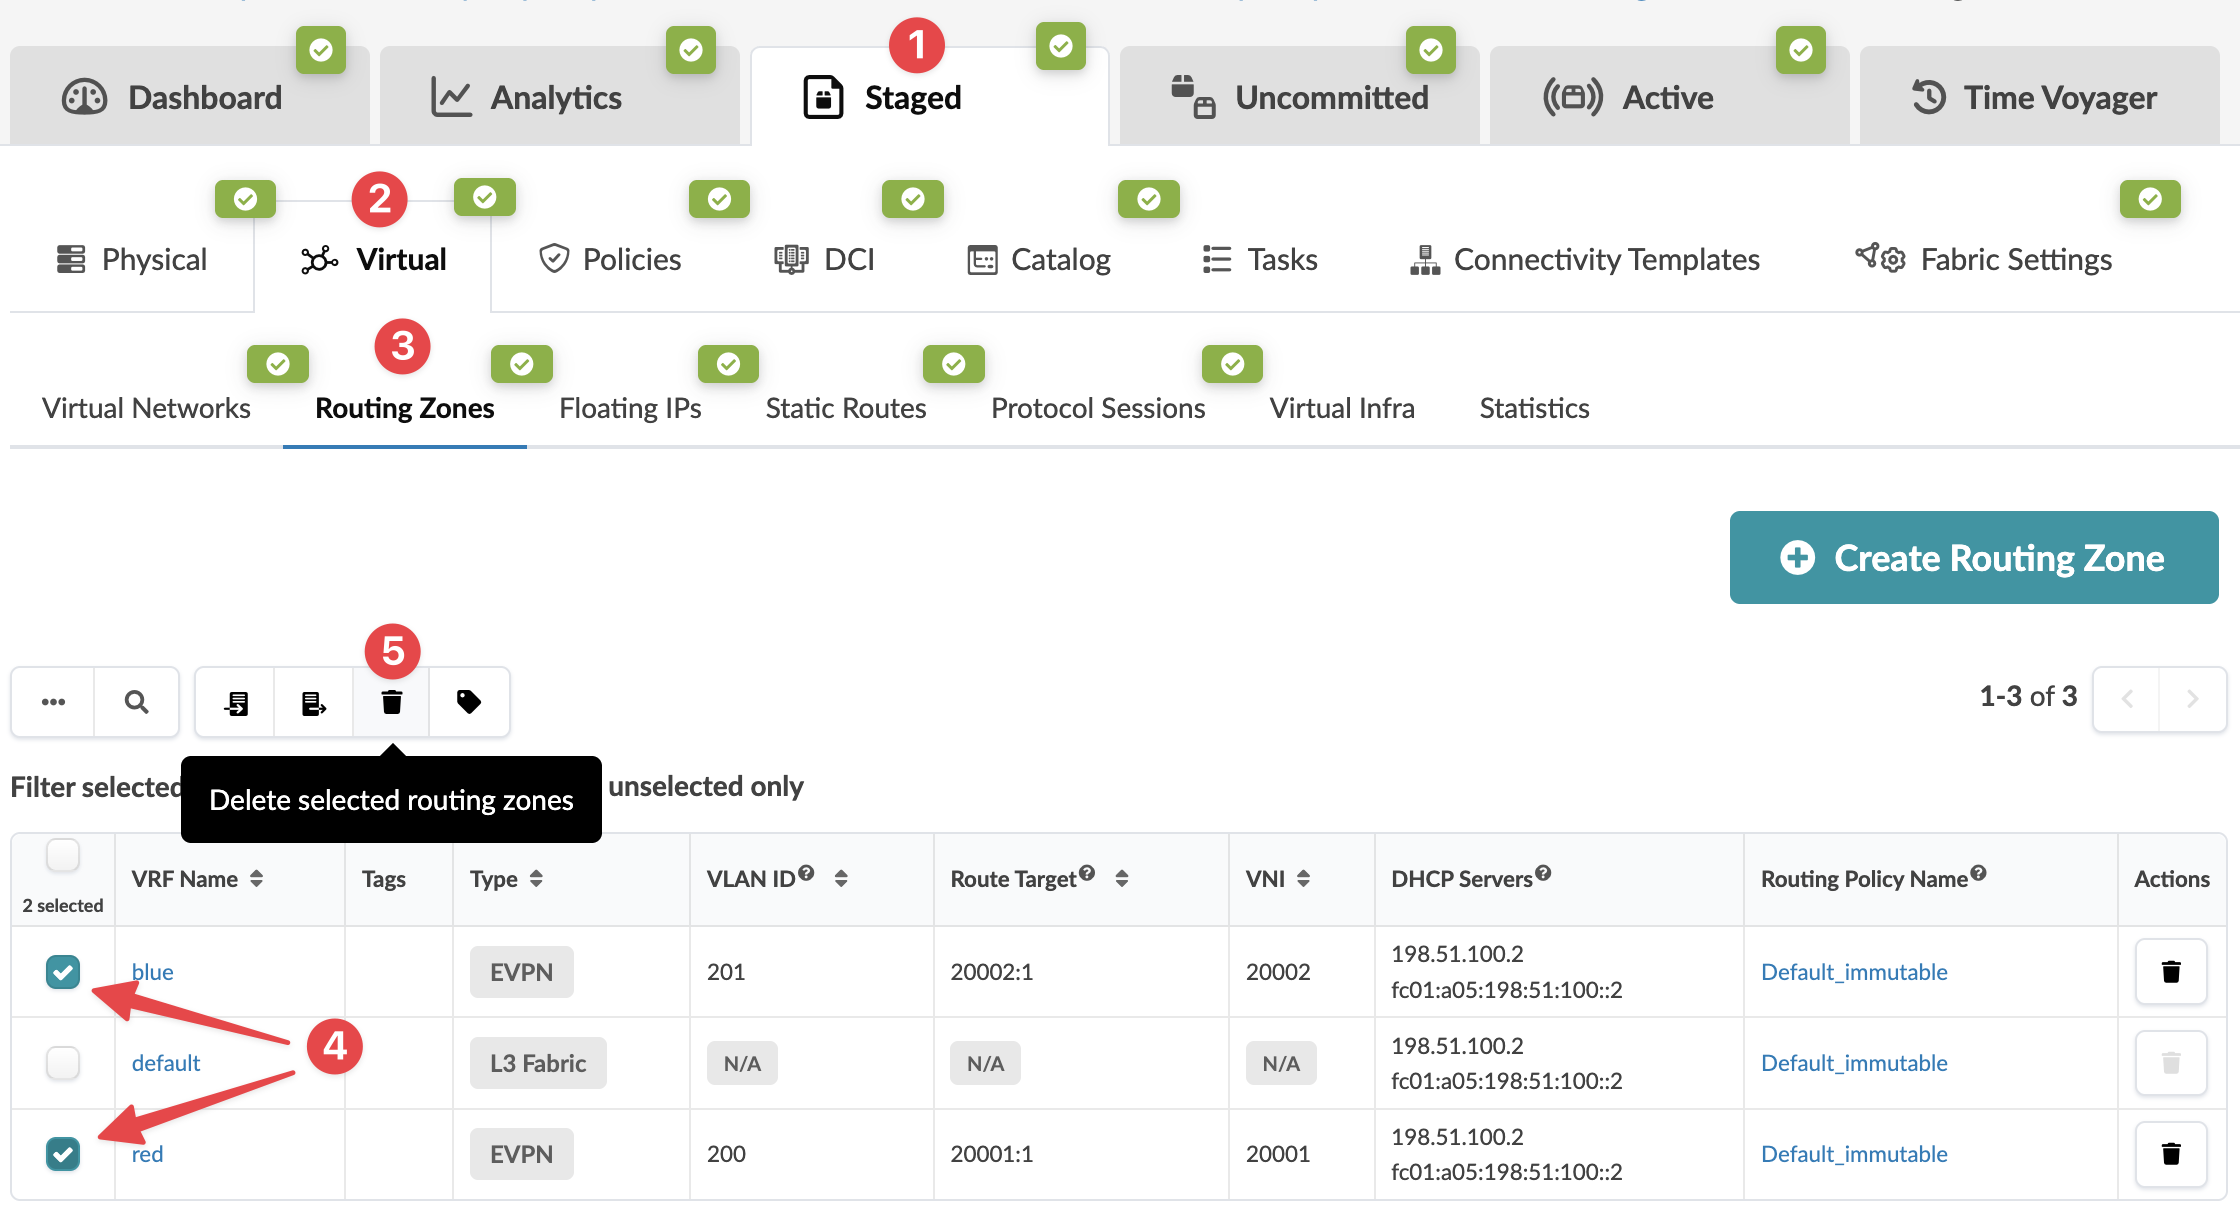Click the delete selected routing zones trash icon
Viewport: 2240px width, 1206px height.
pos(391,702)
